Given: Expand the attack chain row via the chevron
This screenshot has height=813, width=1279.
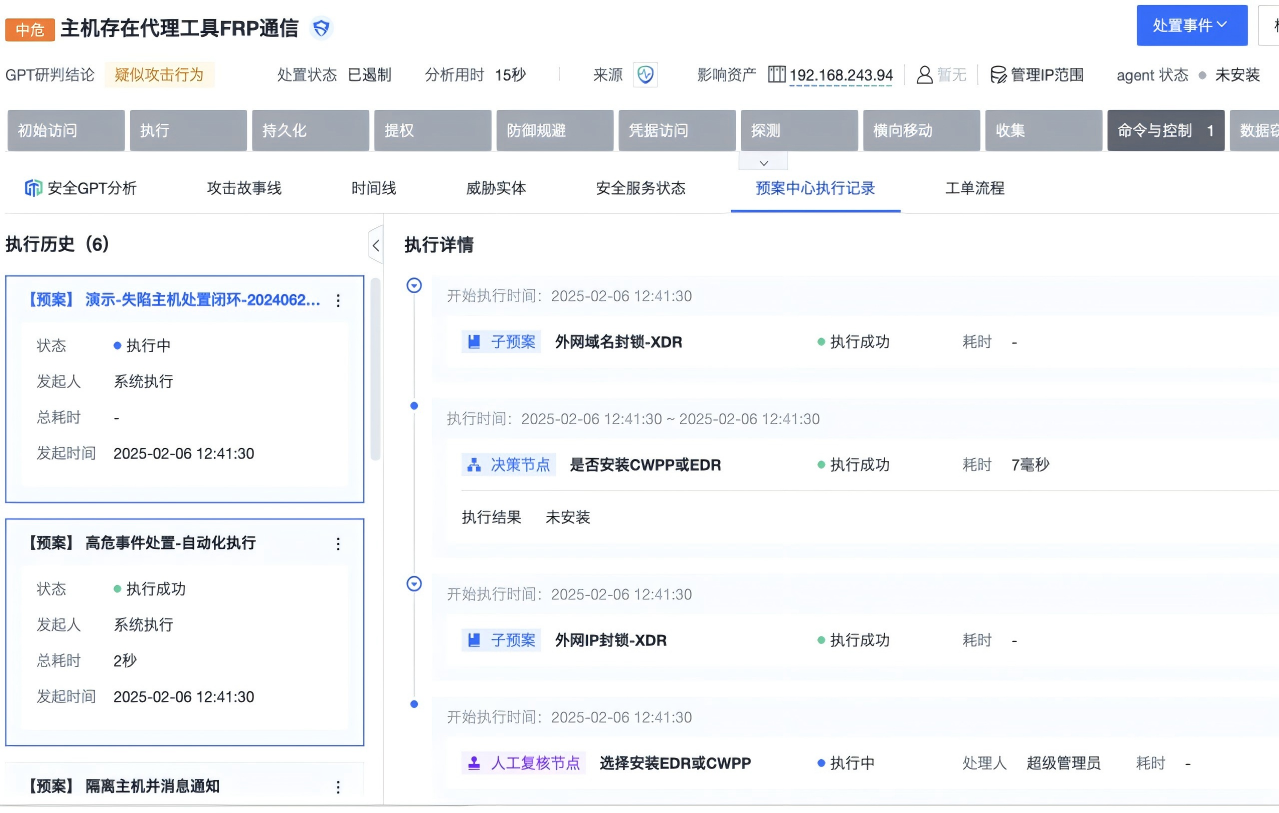Looking at the screenshot, I should click(763, 161).
